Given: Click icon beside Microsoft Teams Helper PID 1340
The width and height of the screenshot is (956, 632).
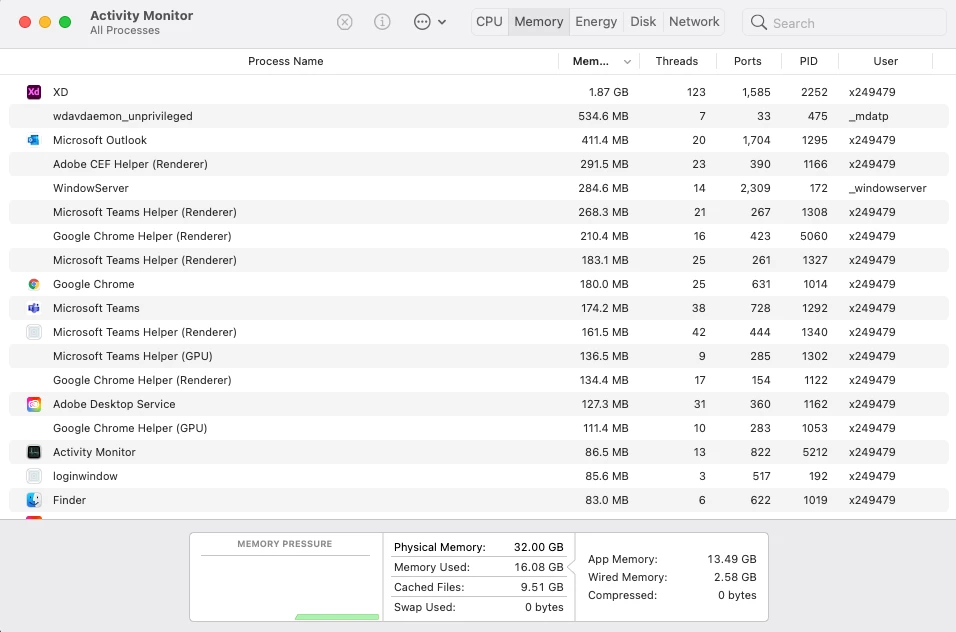Looking at the screenshot, I should click(x=34, y=332).
